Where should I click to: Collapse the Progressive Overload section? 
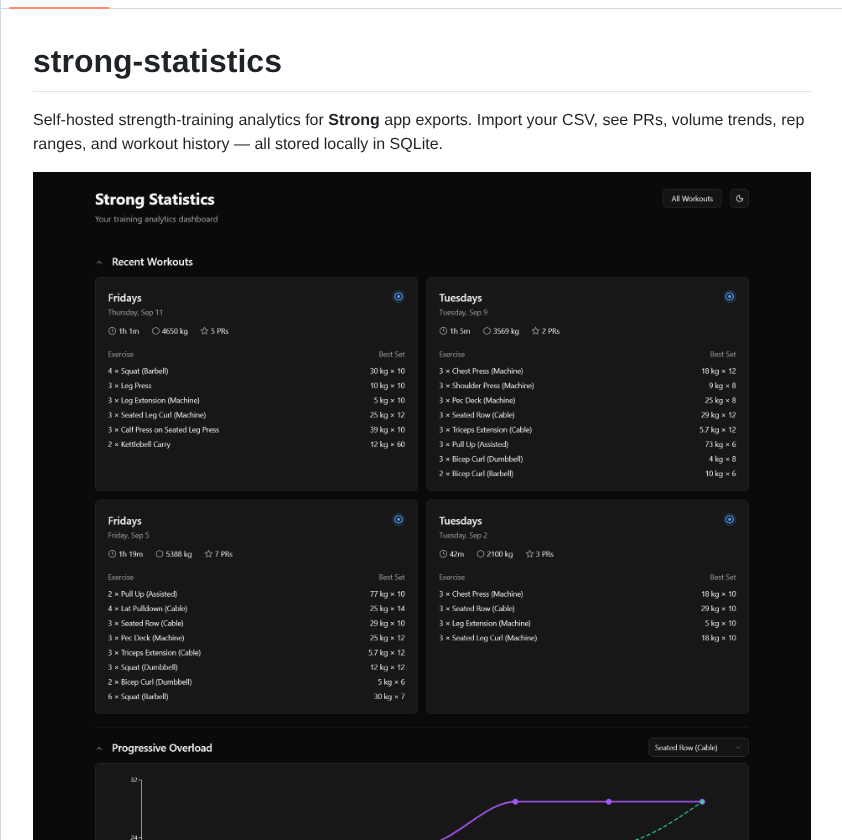pyautogui.click(x=99, y=747)
